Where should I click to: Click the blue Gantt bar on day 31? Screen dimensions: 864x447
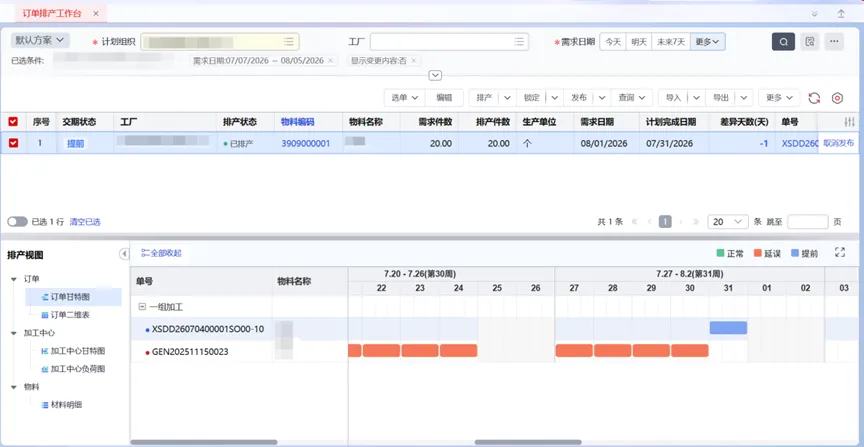point(728,328)
